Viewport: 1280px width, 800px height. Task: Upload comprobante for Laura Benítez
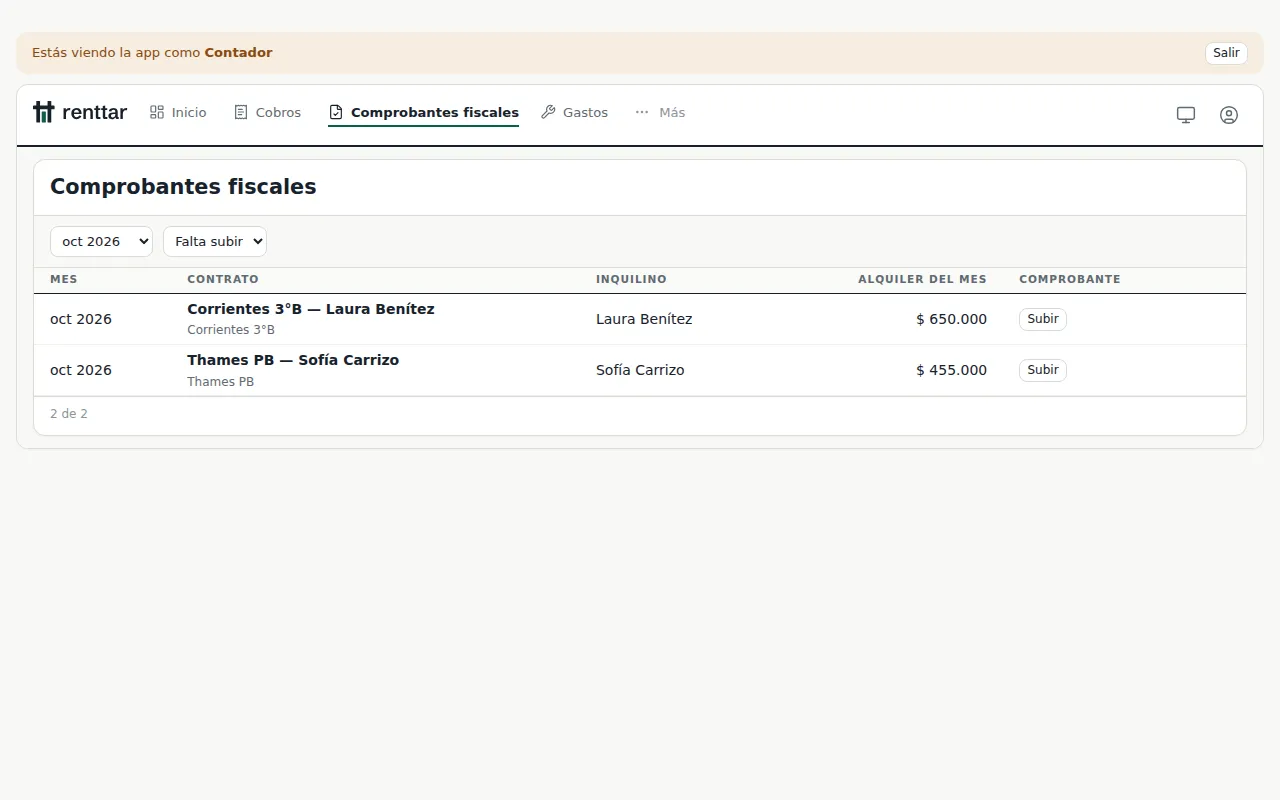1043,319
